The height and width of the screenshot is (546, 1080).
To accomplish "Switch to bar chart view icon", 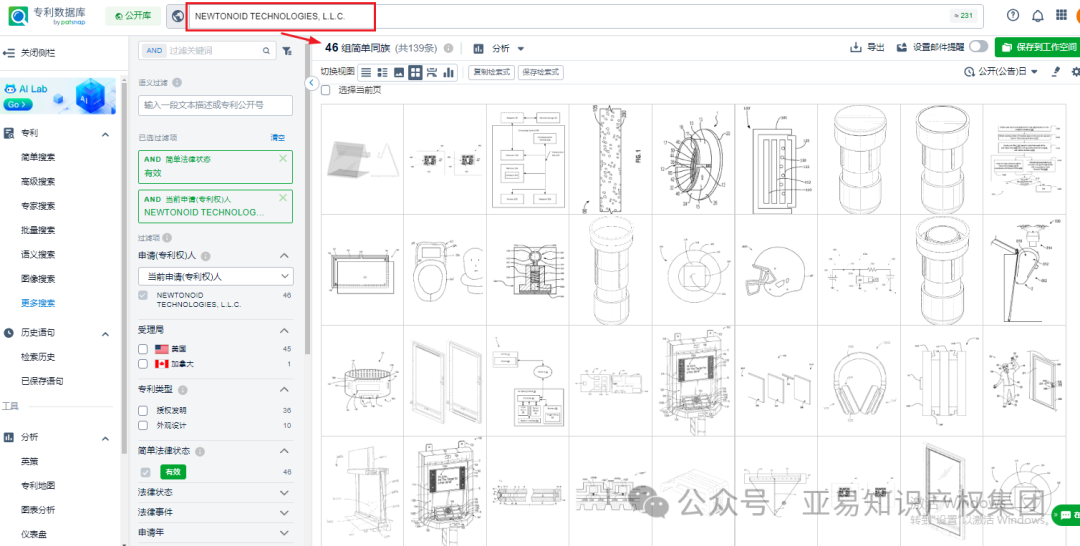I will 448,72.
